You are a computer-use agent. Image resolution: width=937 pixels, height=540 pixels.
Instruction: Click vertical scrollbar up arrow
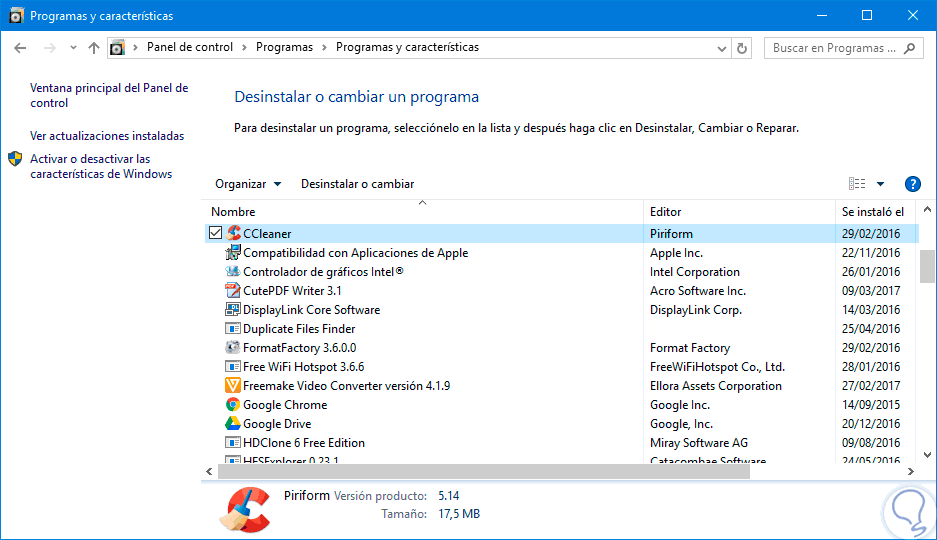click(x=927, y=209)
